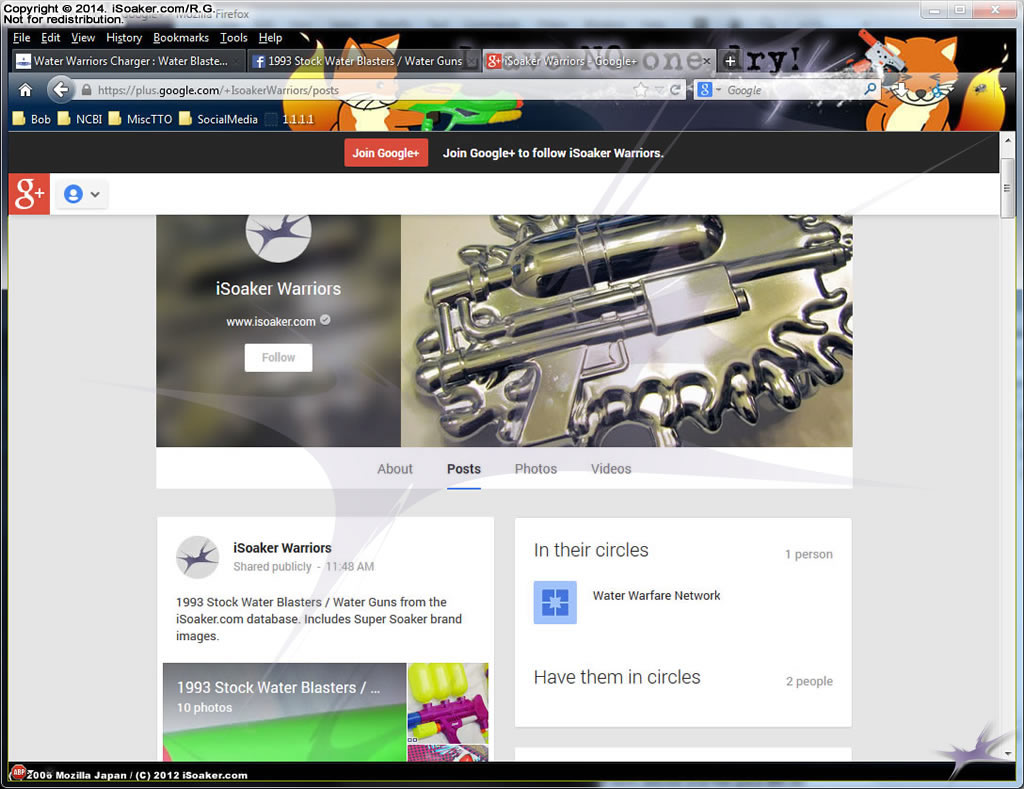Screen dimensions: 1024x789
Task: Open the NCBI bookmarks folder
Action: [x=80, y=119]
